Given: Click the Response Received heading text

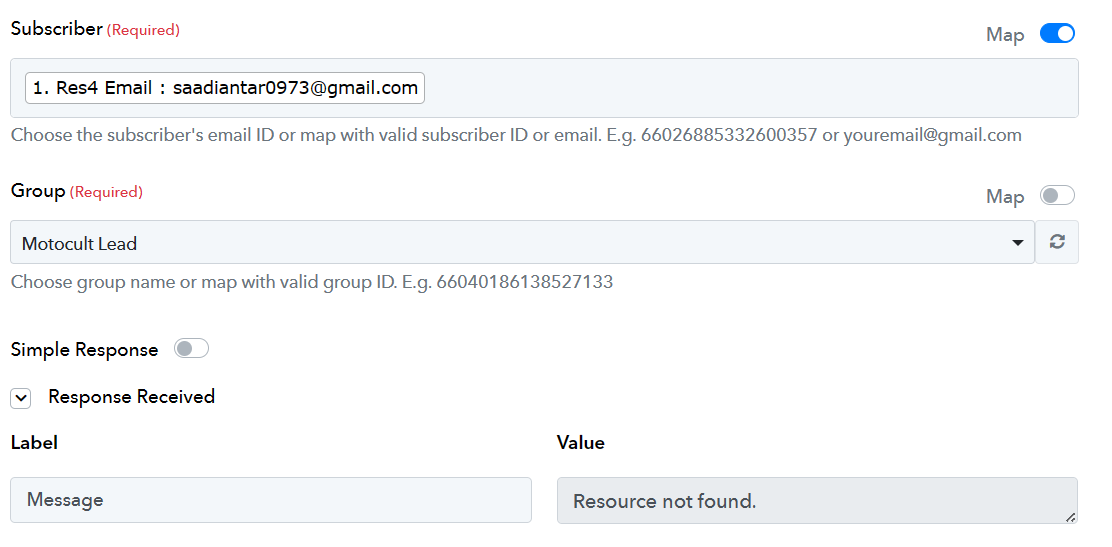Looking at the screenshot, I should tap(131, 397).
